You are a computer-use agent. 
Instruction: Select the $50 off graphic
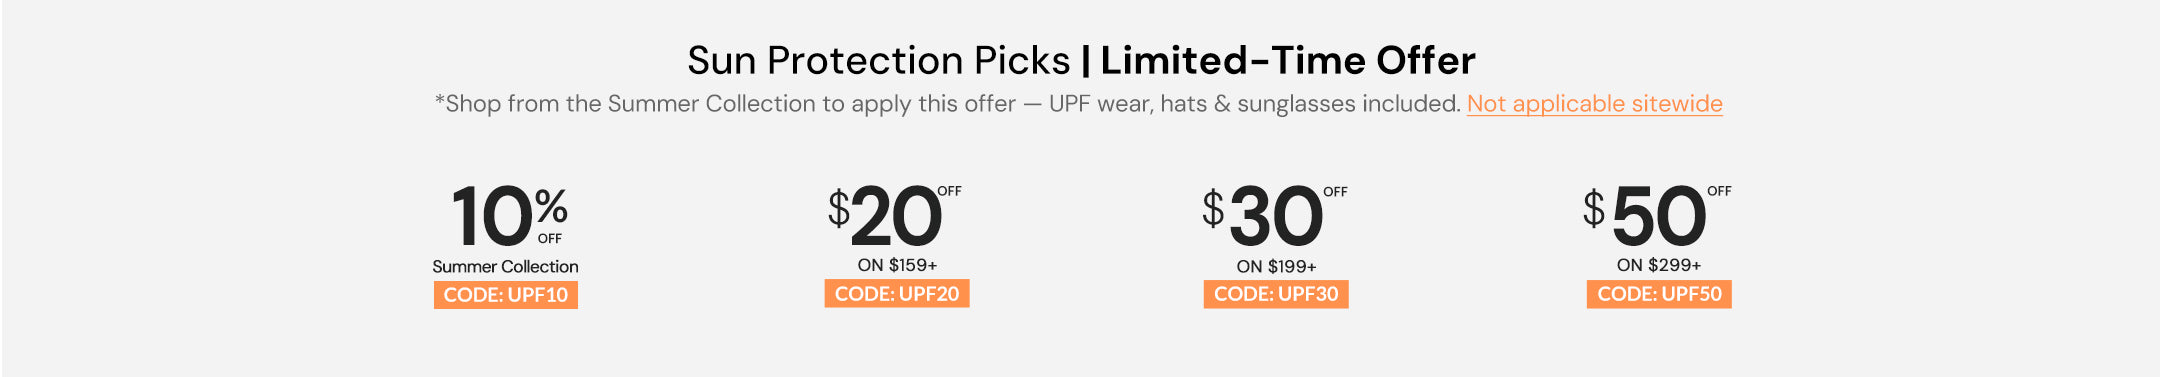click(1657, 215)
